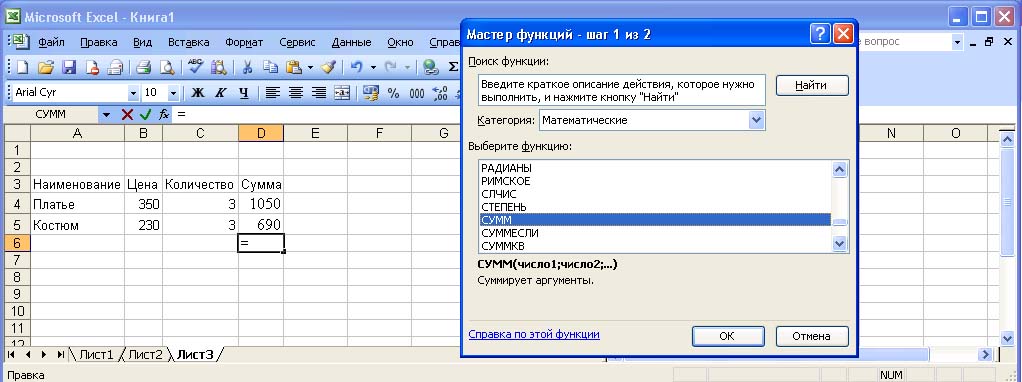This screenshot has width=1022, height=382.
Task: Select СУММЕСЛИ in the function list
Action: (x=654, y=233)
